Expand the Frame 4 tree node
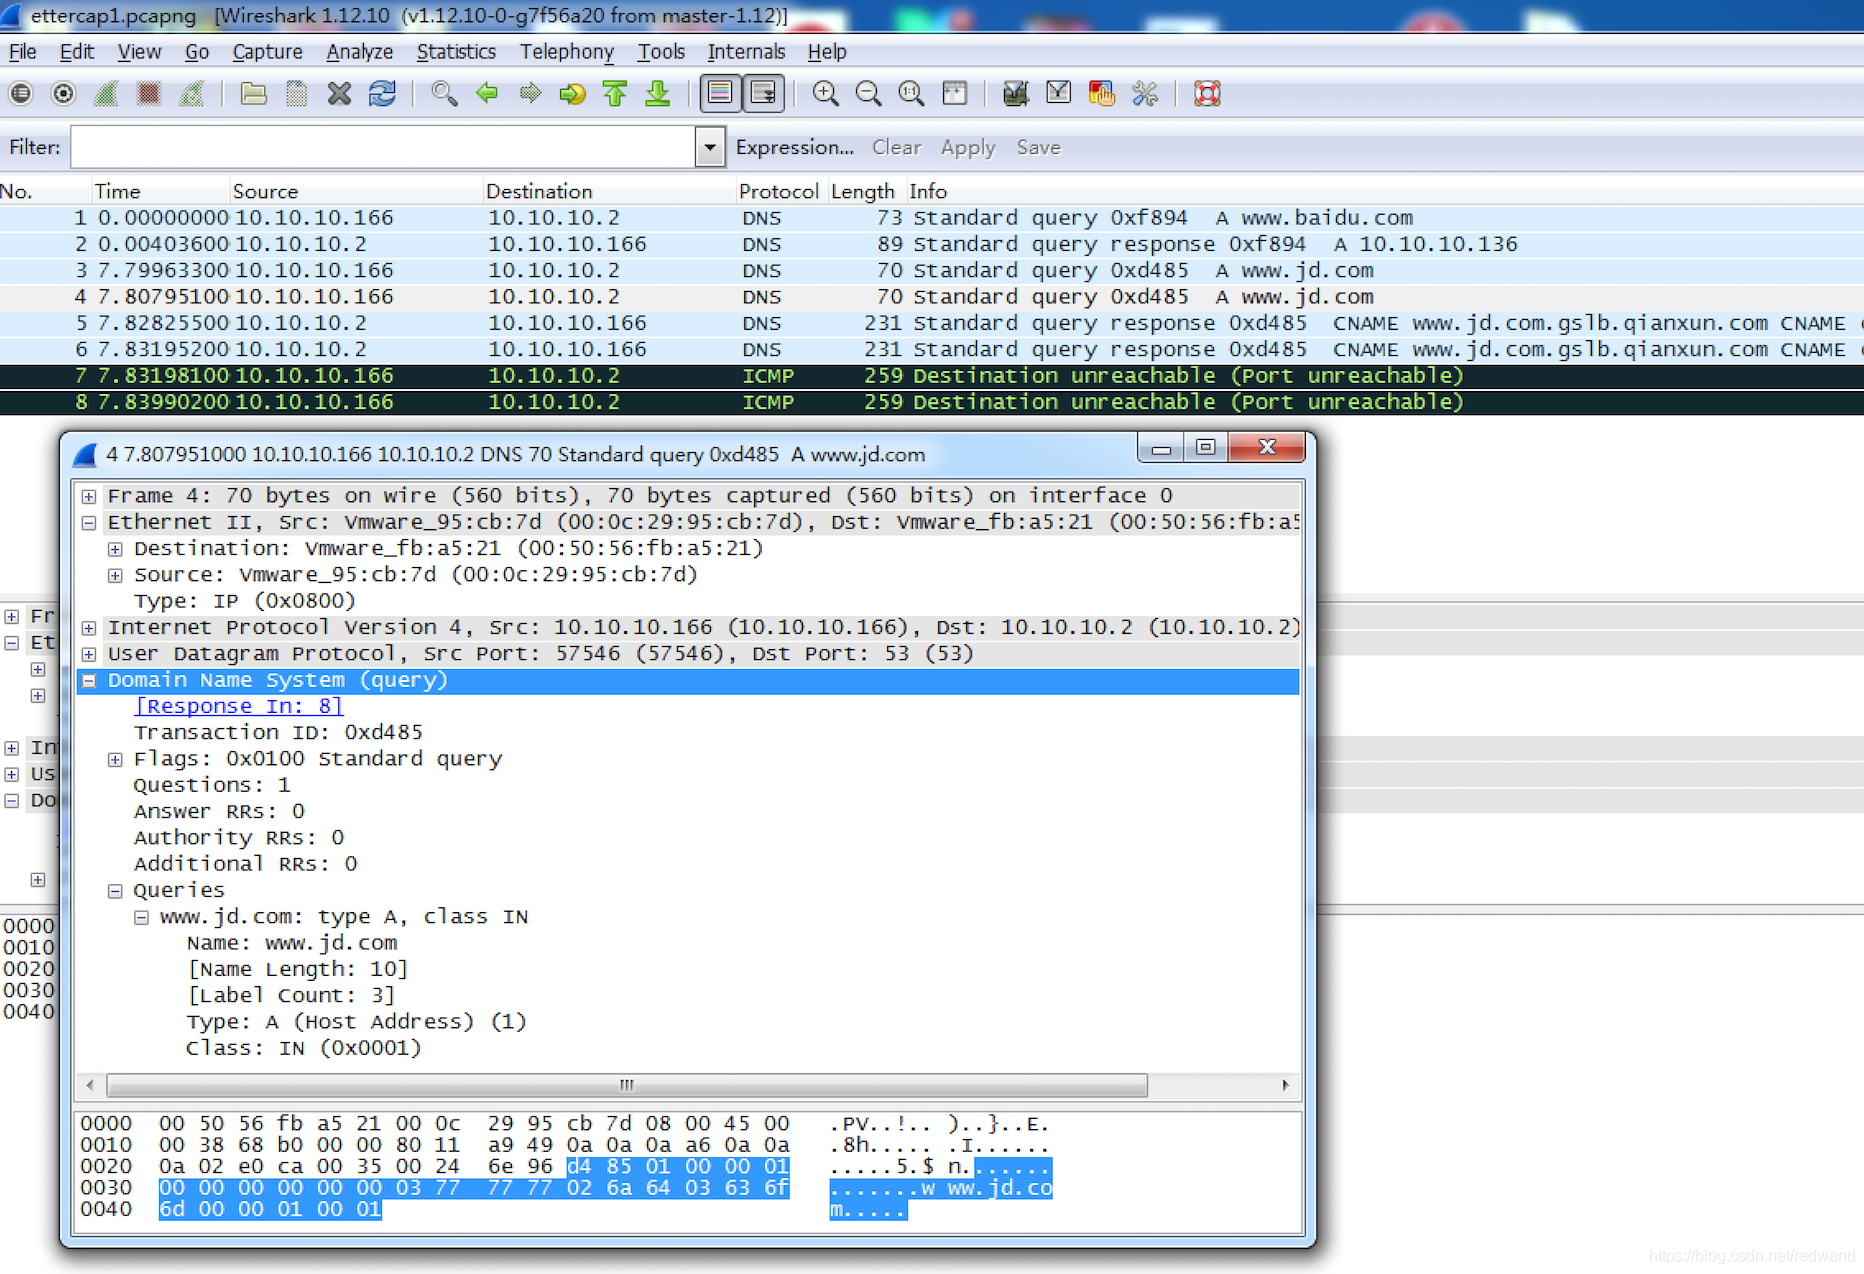The height and width of the screenshot is (1274, 1864). point(89,496)
